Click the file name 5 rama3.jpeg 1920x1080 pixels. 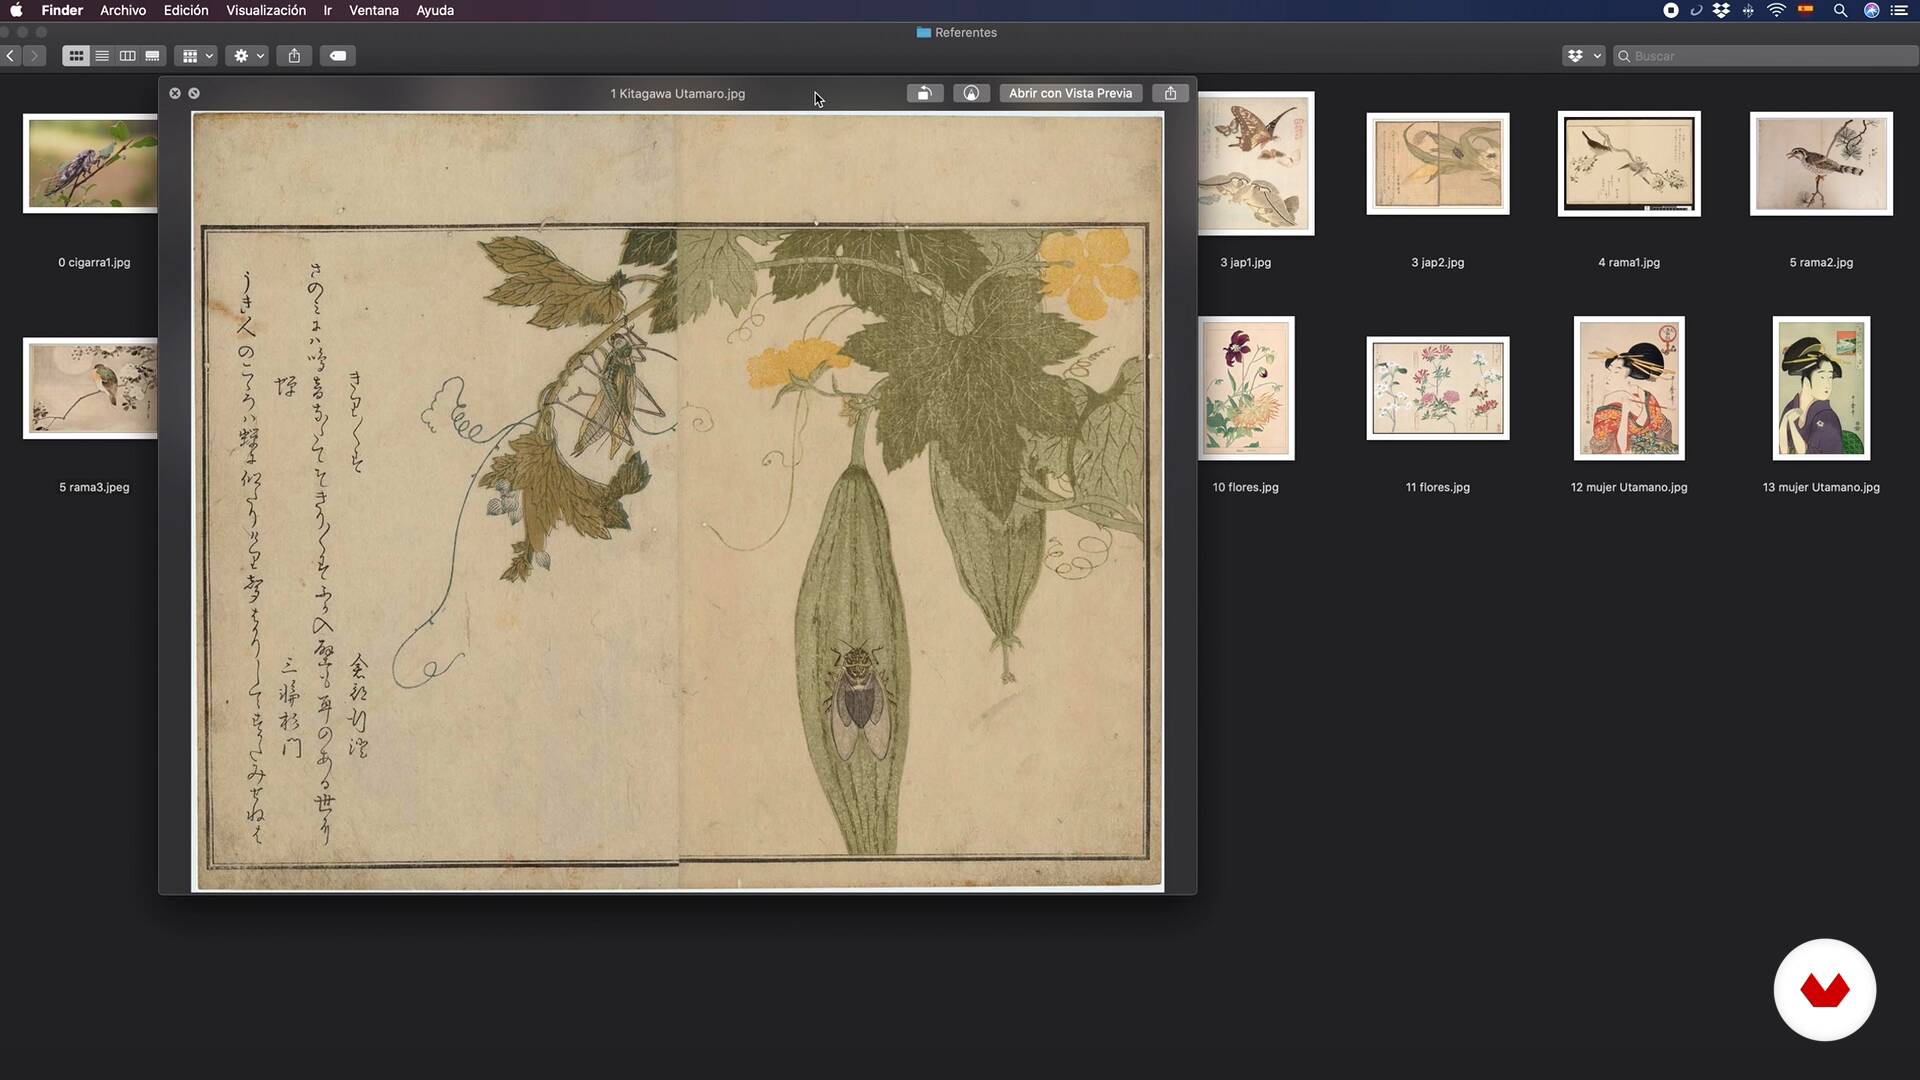point(94,487)
